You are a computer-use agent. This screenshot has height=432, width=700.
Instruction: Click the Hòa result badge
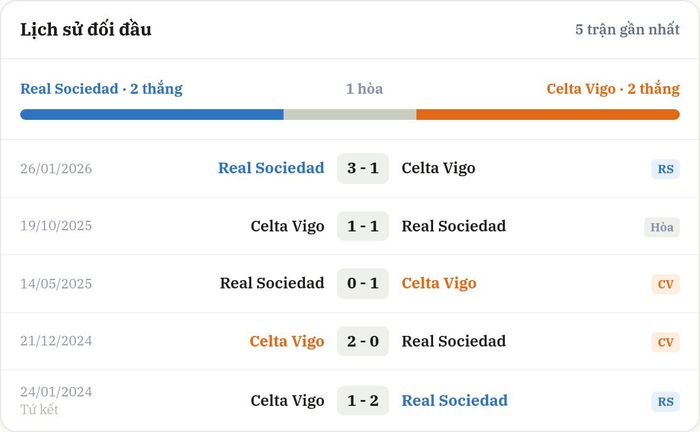[662, 227]
